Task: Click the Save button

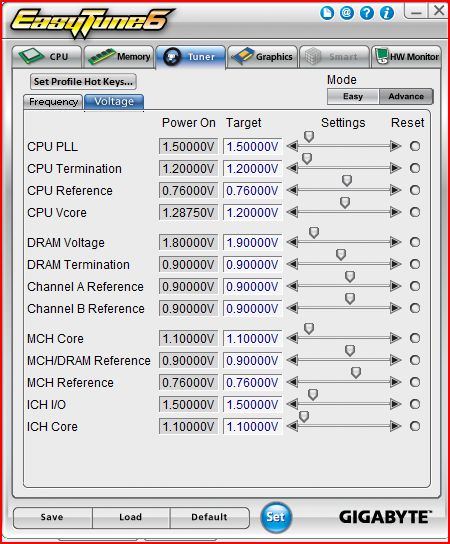Action: tap(52, 517)
